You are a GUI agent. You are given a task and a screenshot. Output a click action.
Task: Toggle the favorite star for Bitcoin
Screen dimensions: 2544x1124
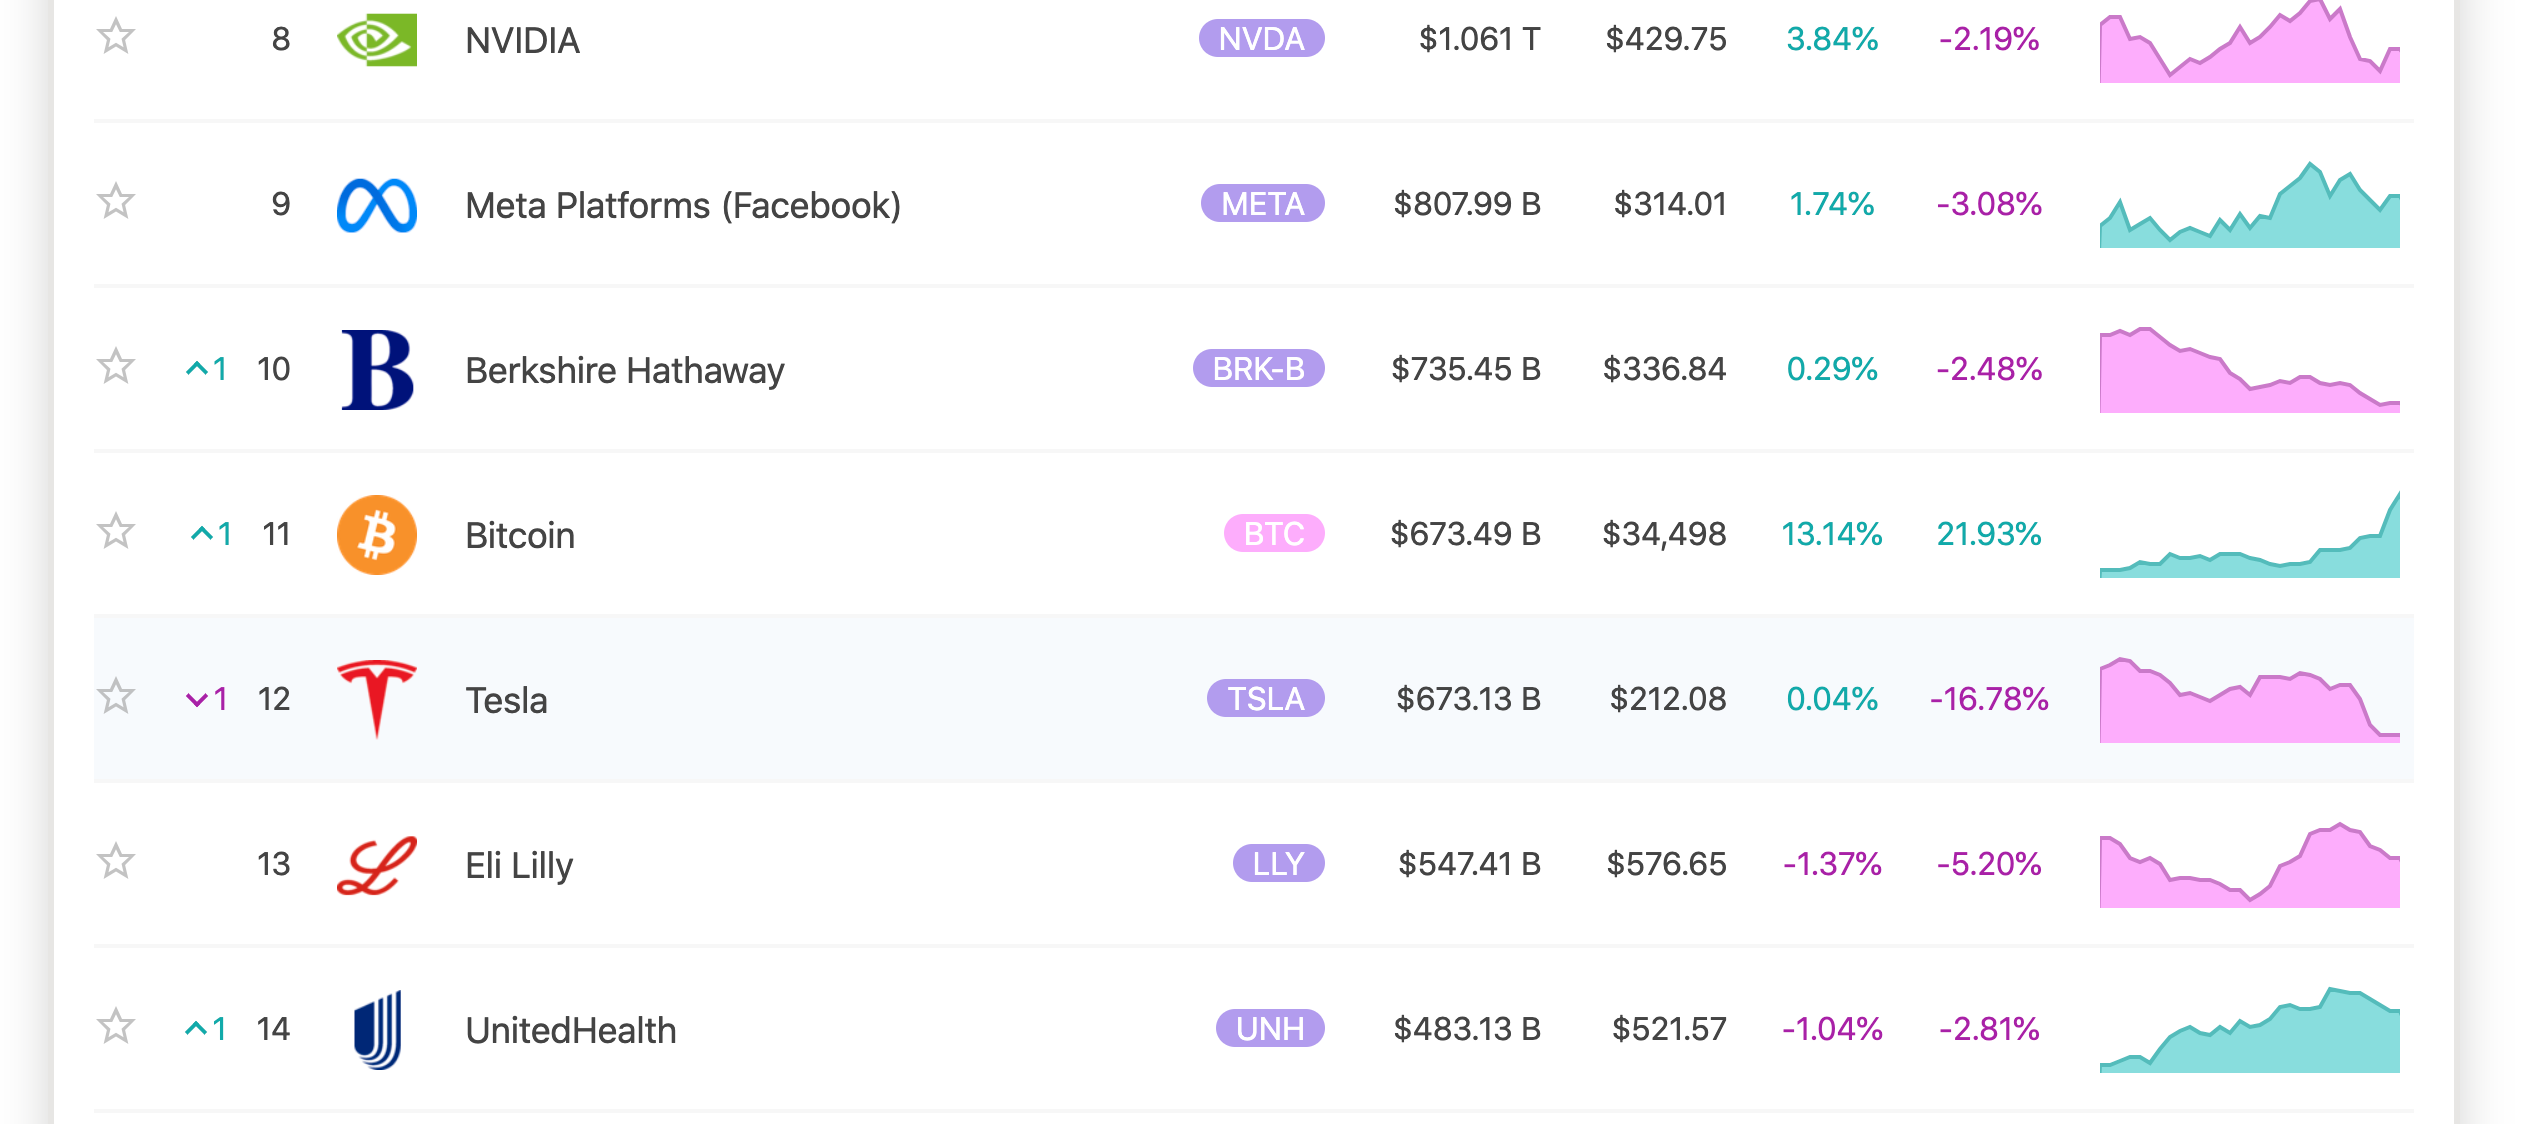click(116, 531)
